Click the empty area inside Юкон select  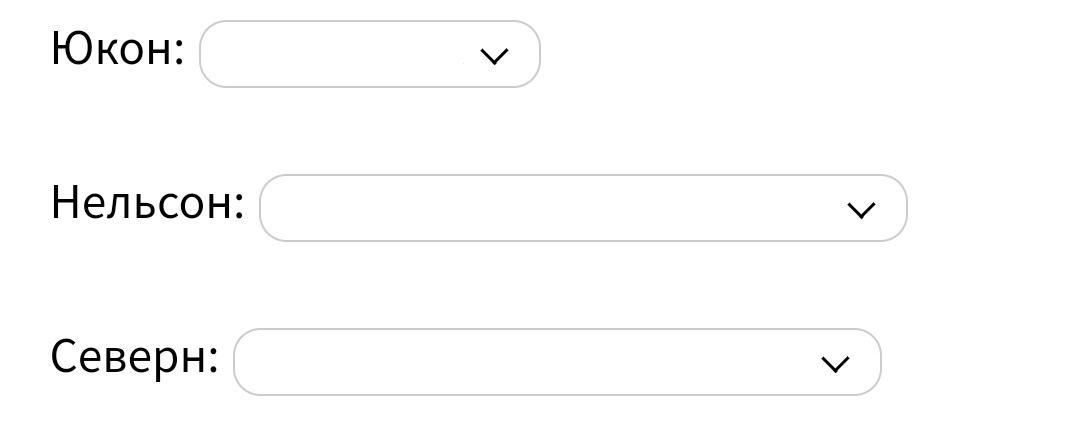[x=330, y=54]
